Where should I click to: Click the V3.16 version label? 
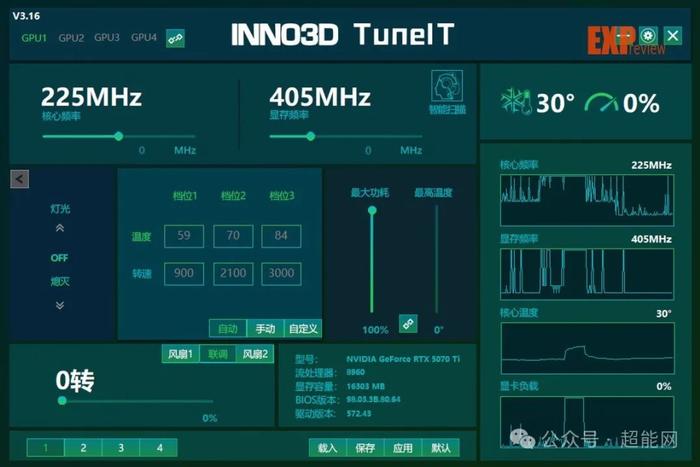(26, 16)
